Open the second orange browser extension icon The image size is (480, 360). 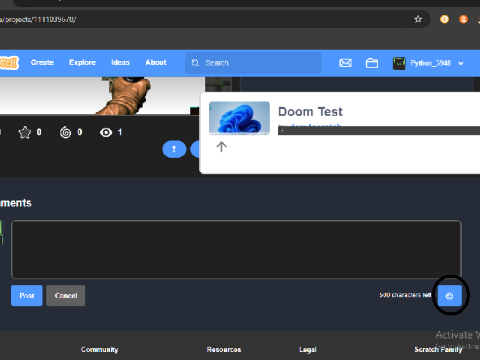pyautogui.click(x=463, y=19)
